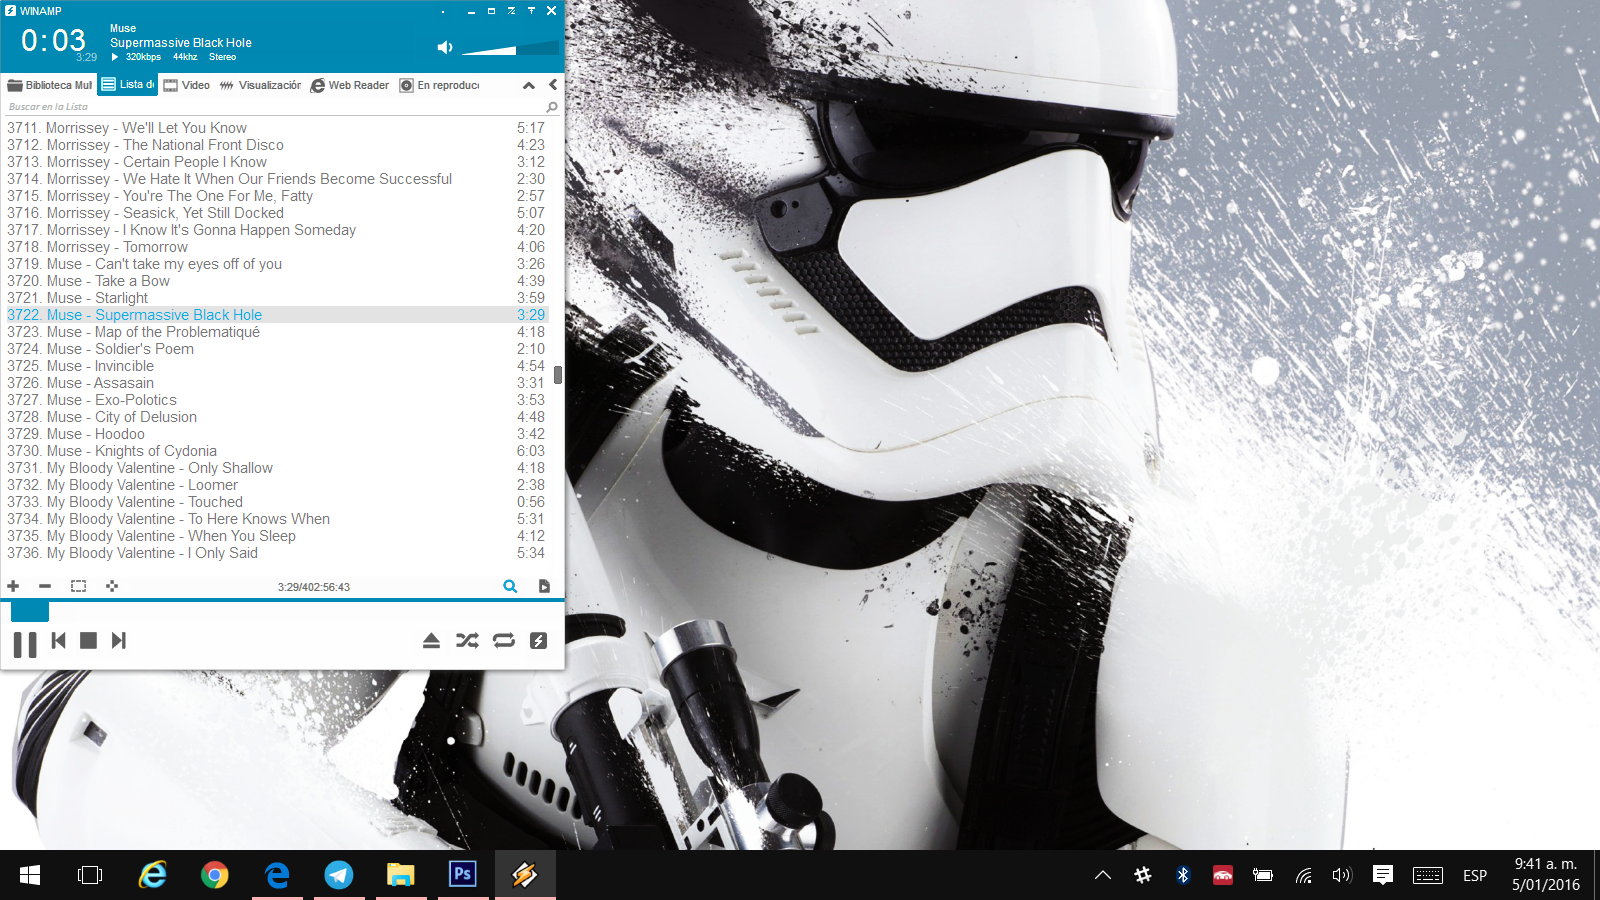
Task: Stop playback with the square button
Action: pyautogui.click(x=88, y=641)
